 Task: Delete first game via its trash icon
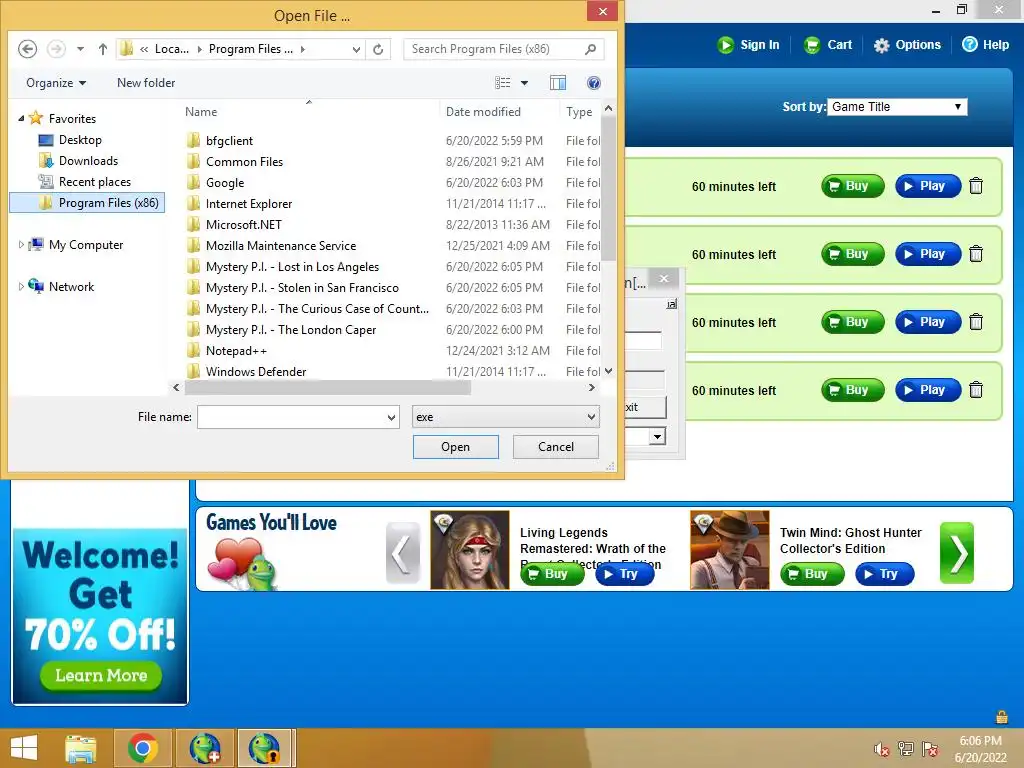click(x=976, y=186)
